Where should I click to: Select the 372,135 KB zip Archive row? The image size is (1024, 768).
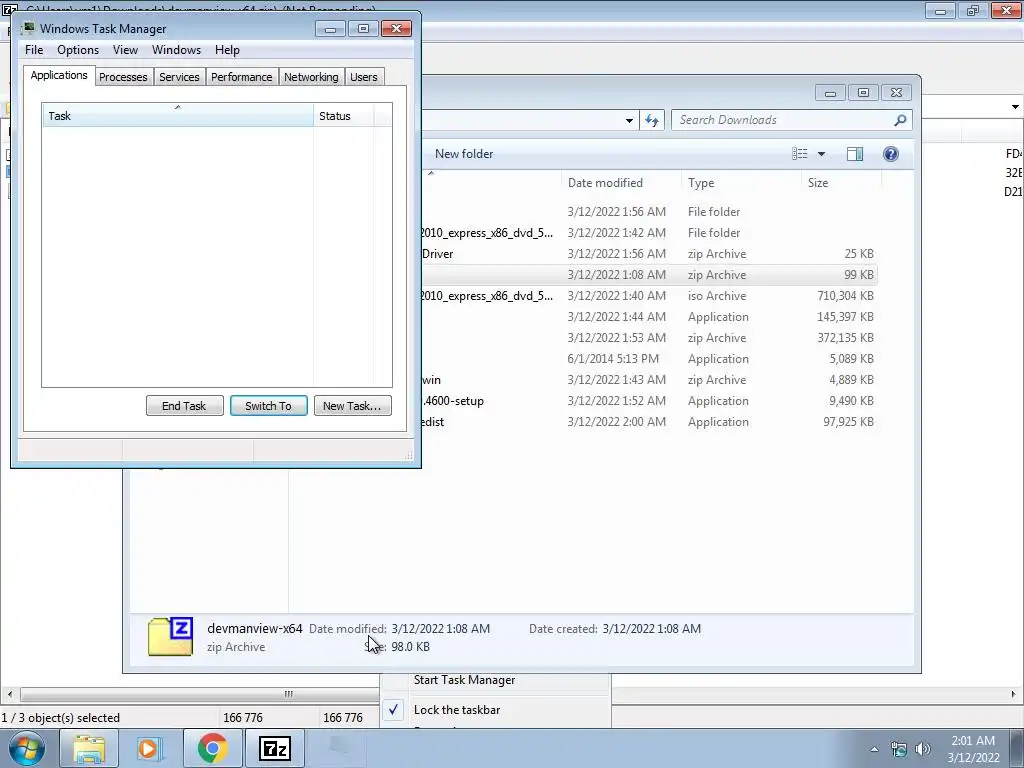click(648, 338)
